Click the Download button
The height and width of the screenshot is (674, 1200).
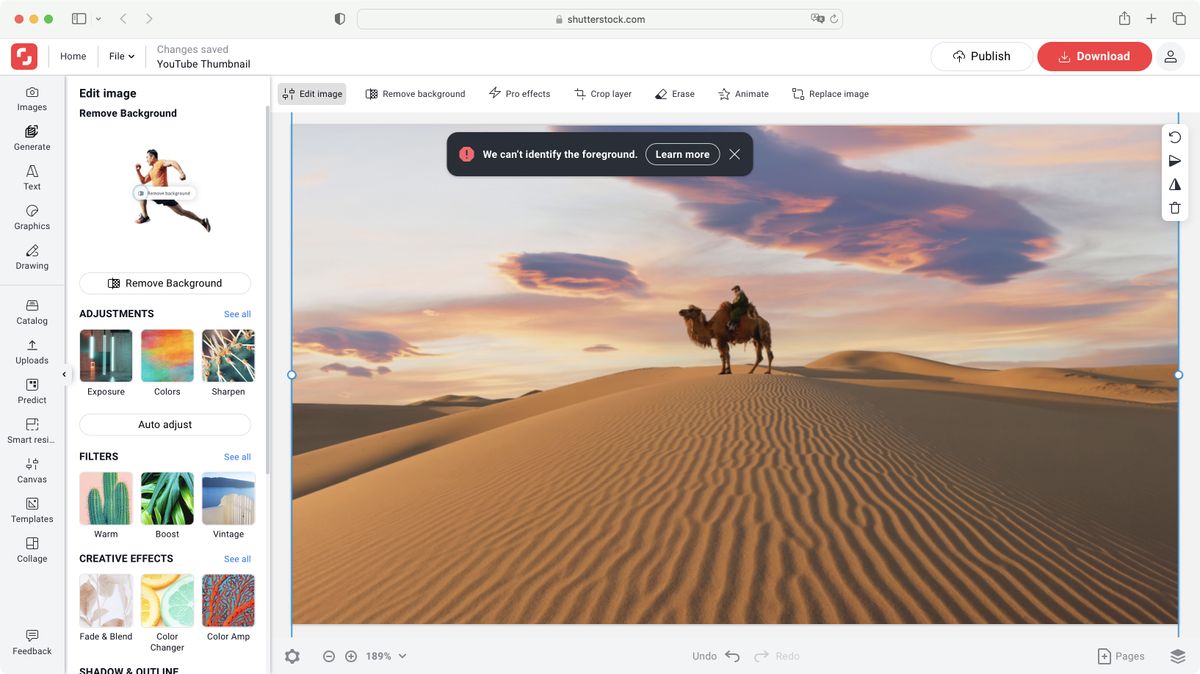point(1094,56)
